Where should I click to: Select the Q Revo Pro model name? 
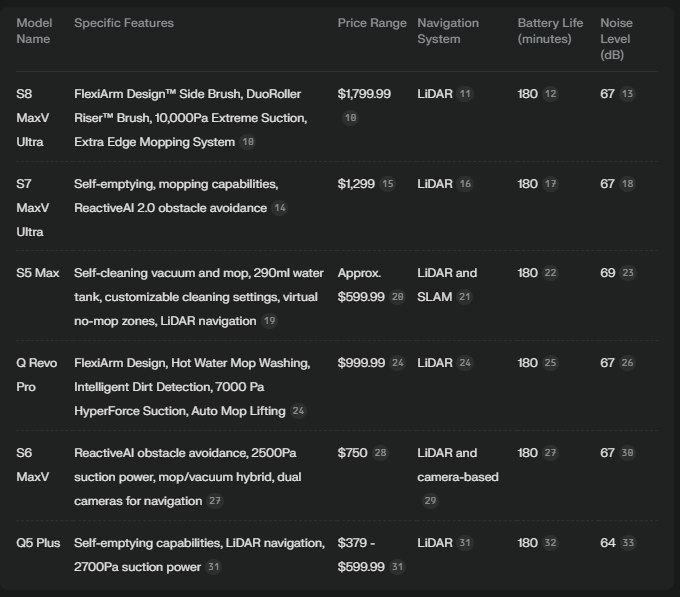[x=36, y=375]
